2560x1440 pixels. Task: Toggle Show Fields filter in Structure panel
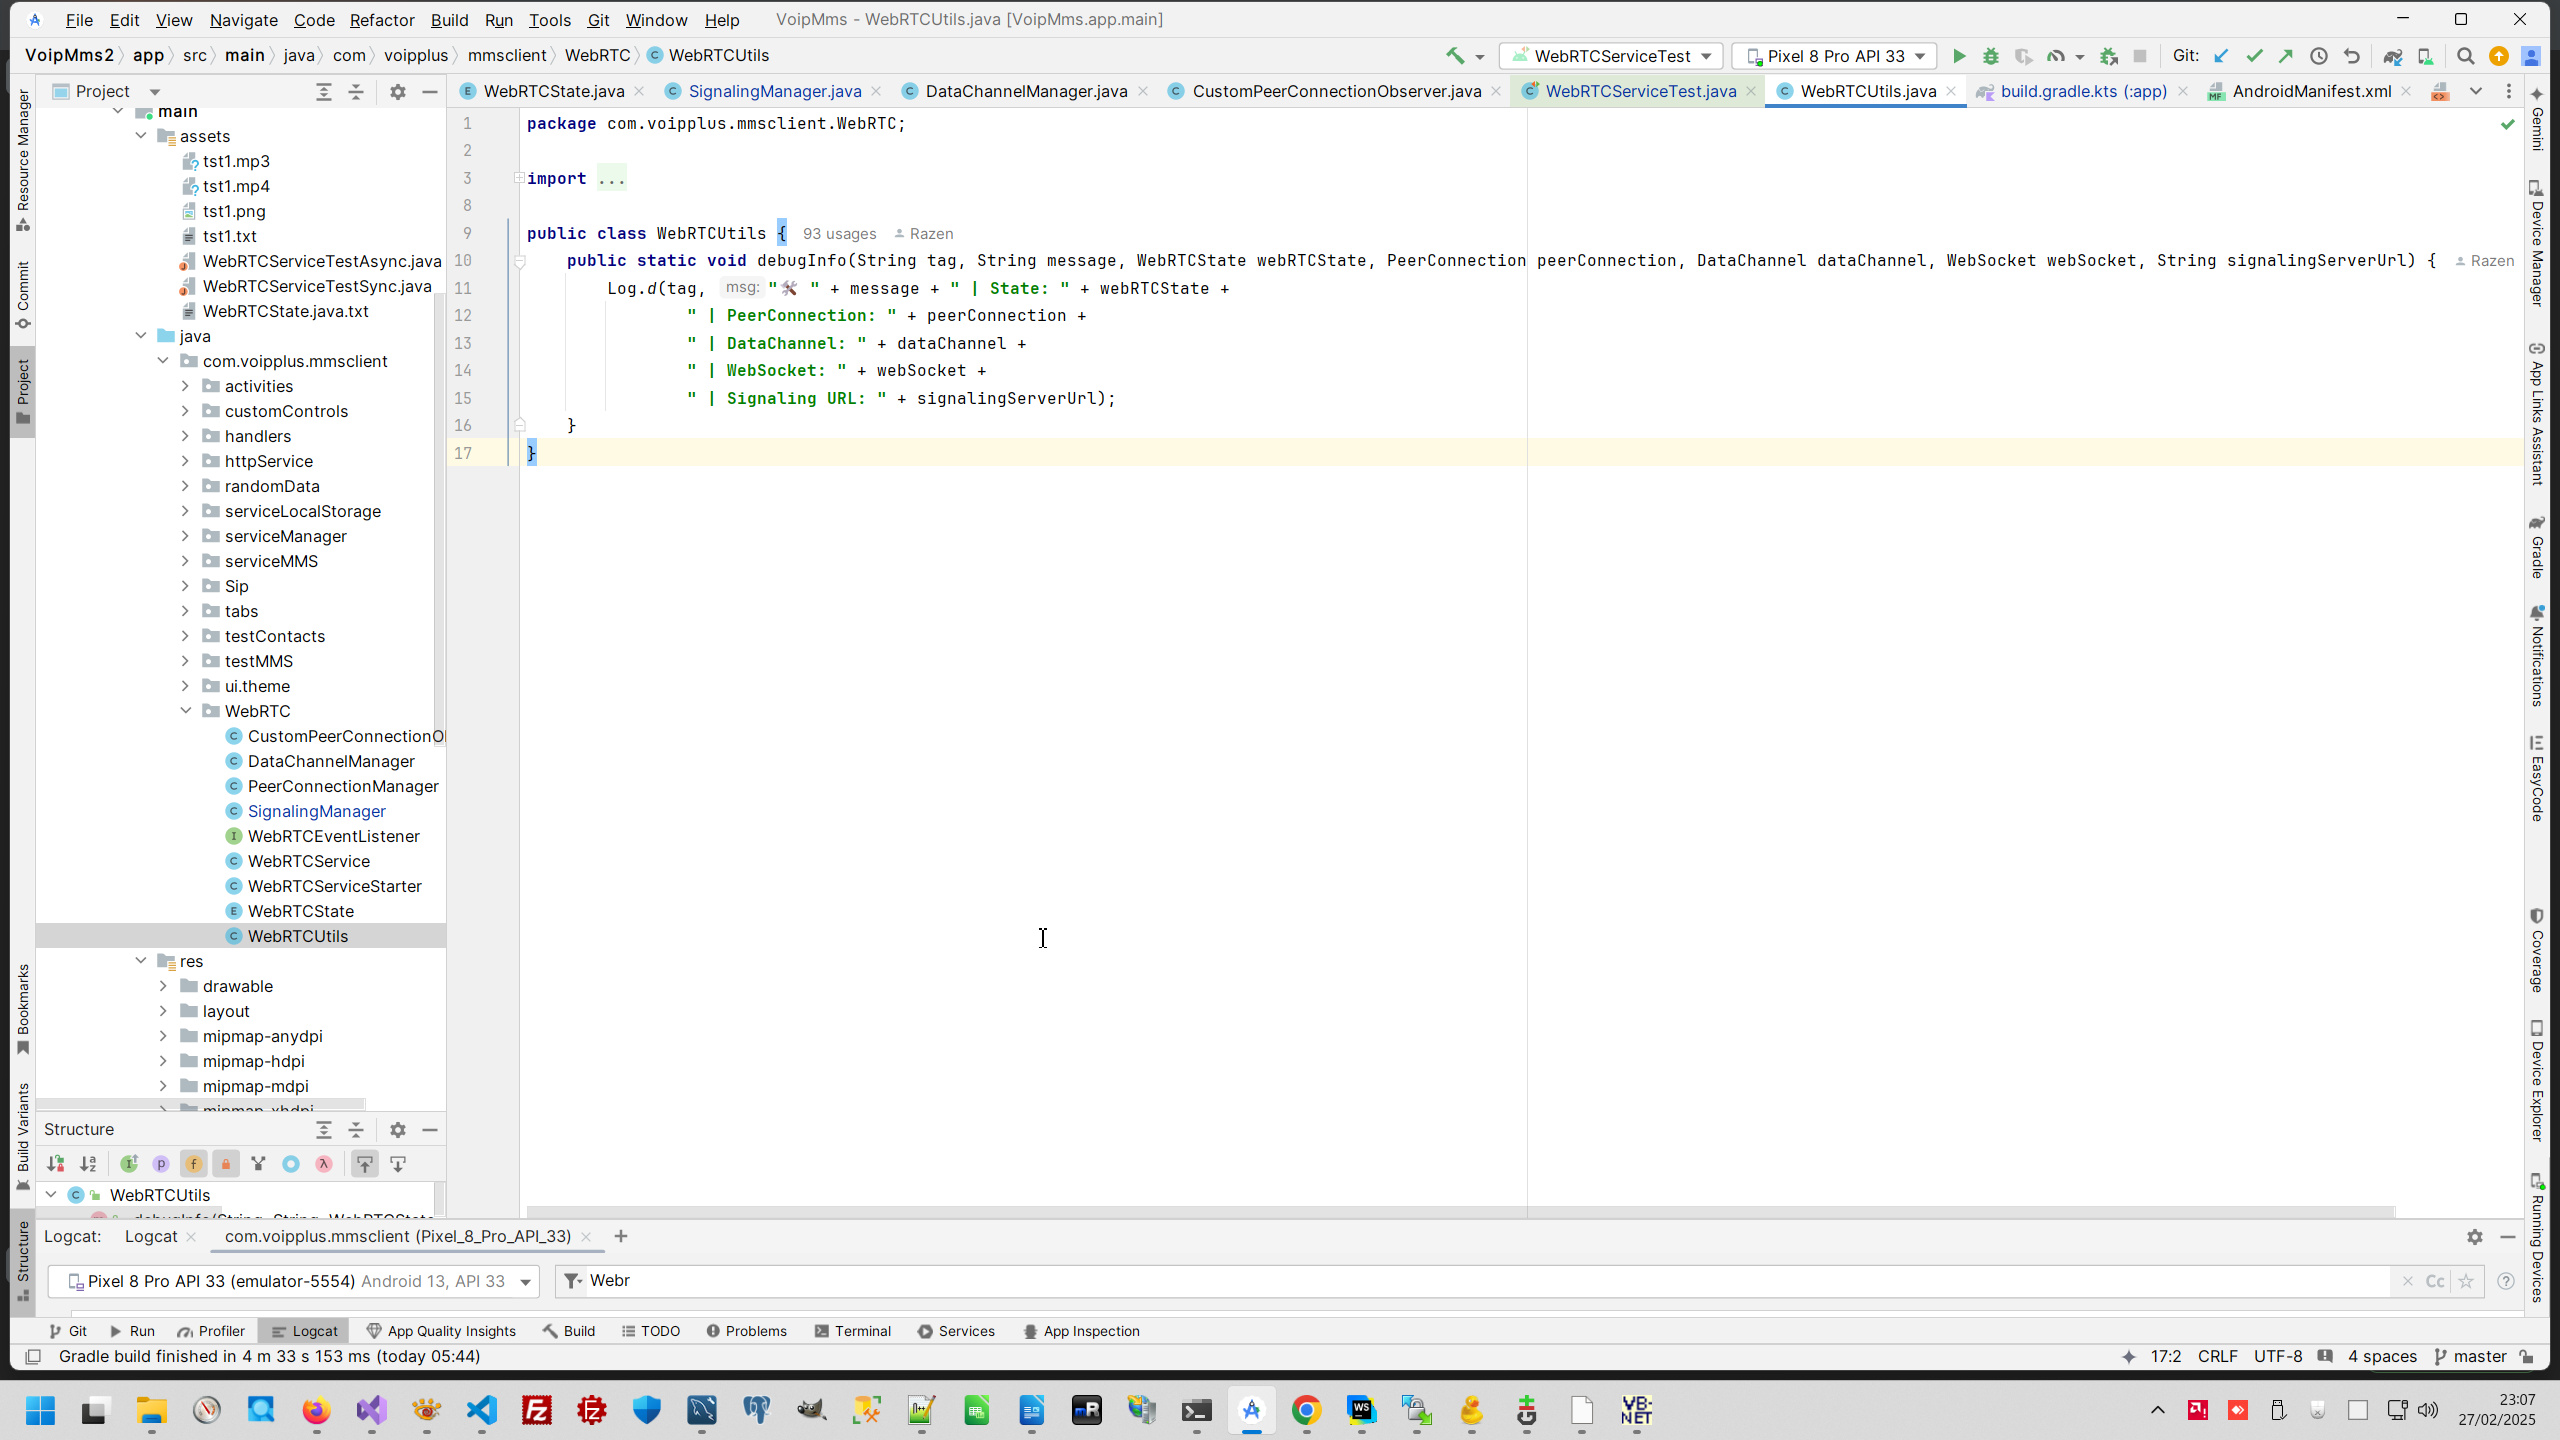click(193, 1164)
